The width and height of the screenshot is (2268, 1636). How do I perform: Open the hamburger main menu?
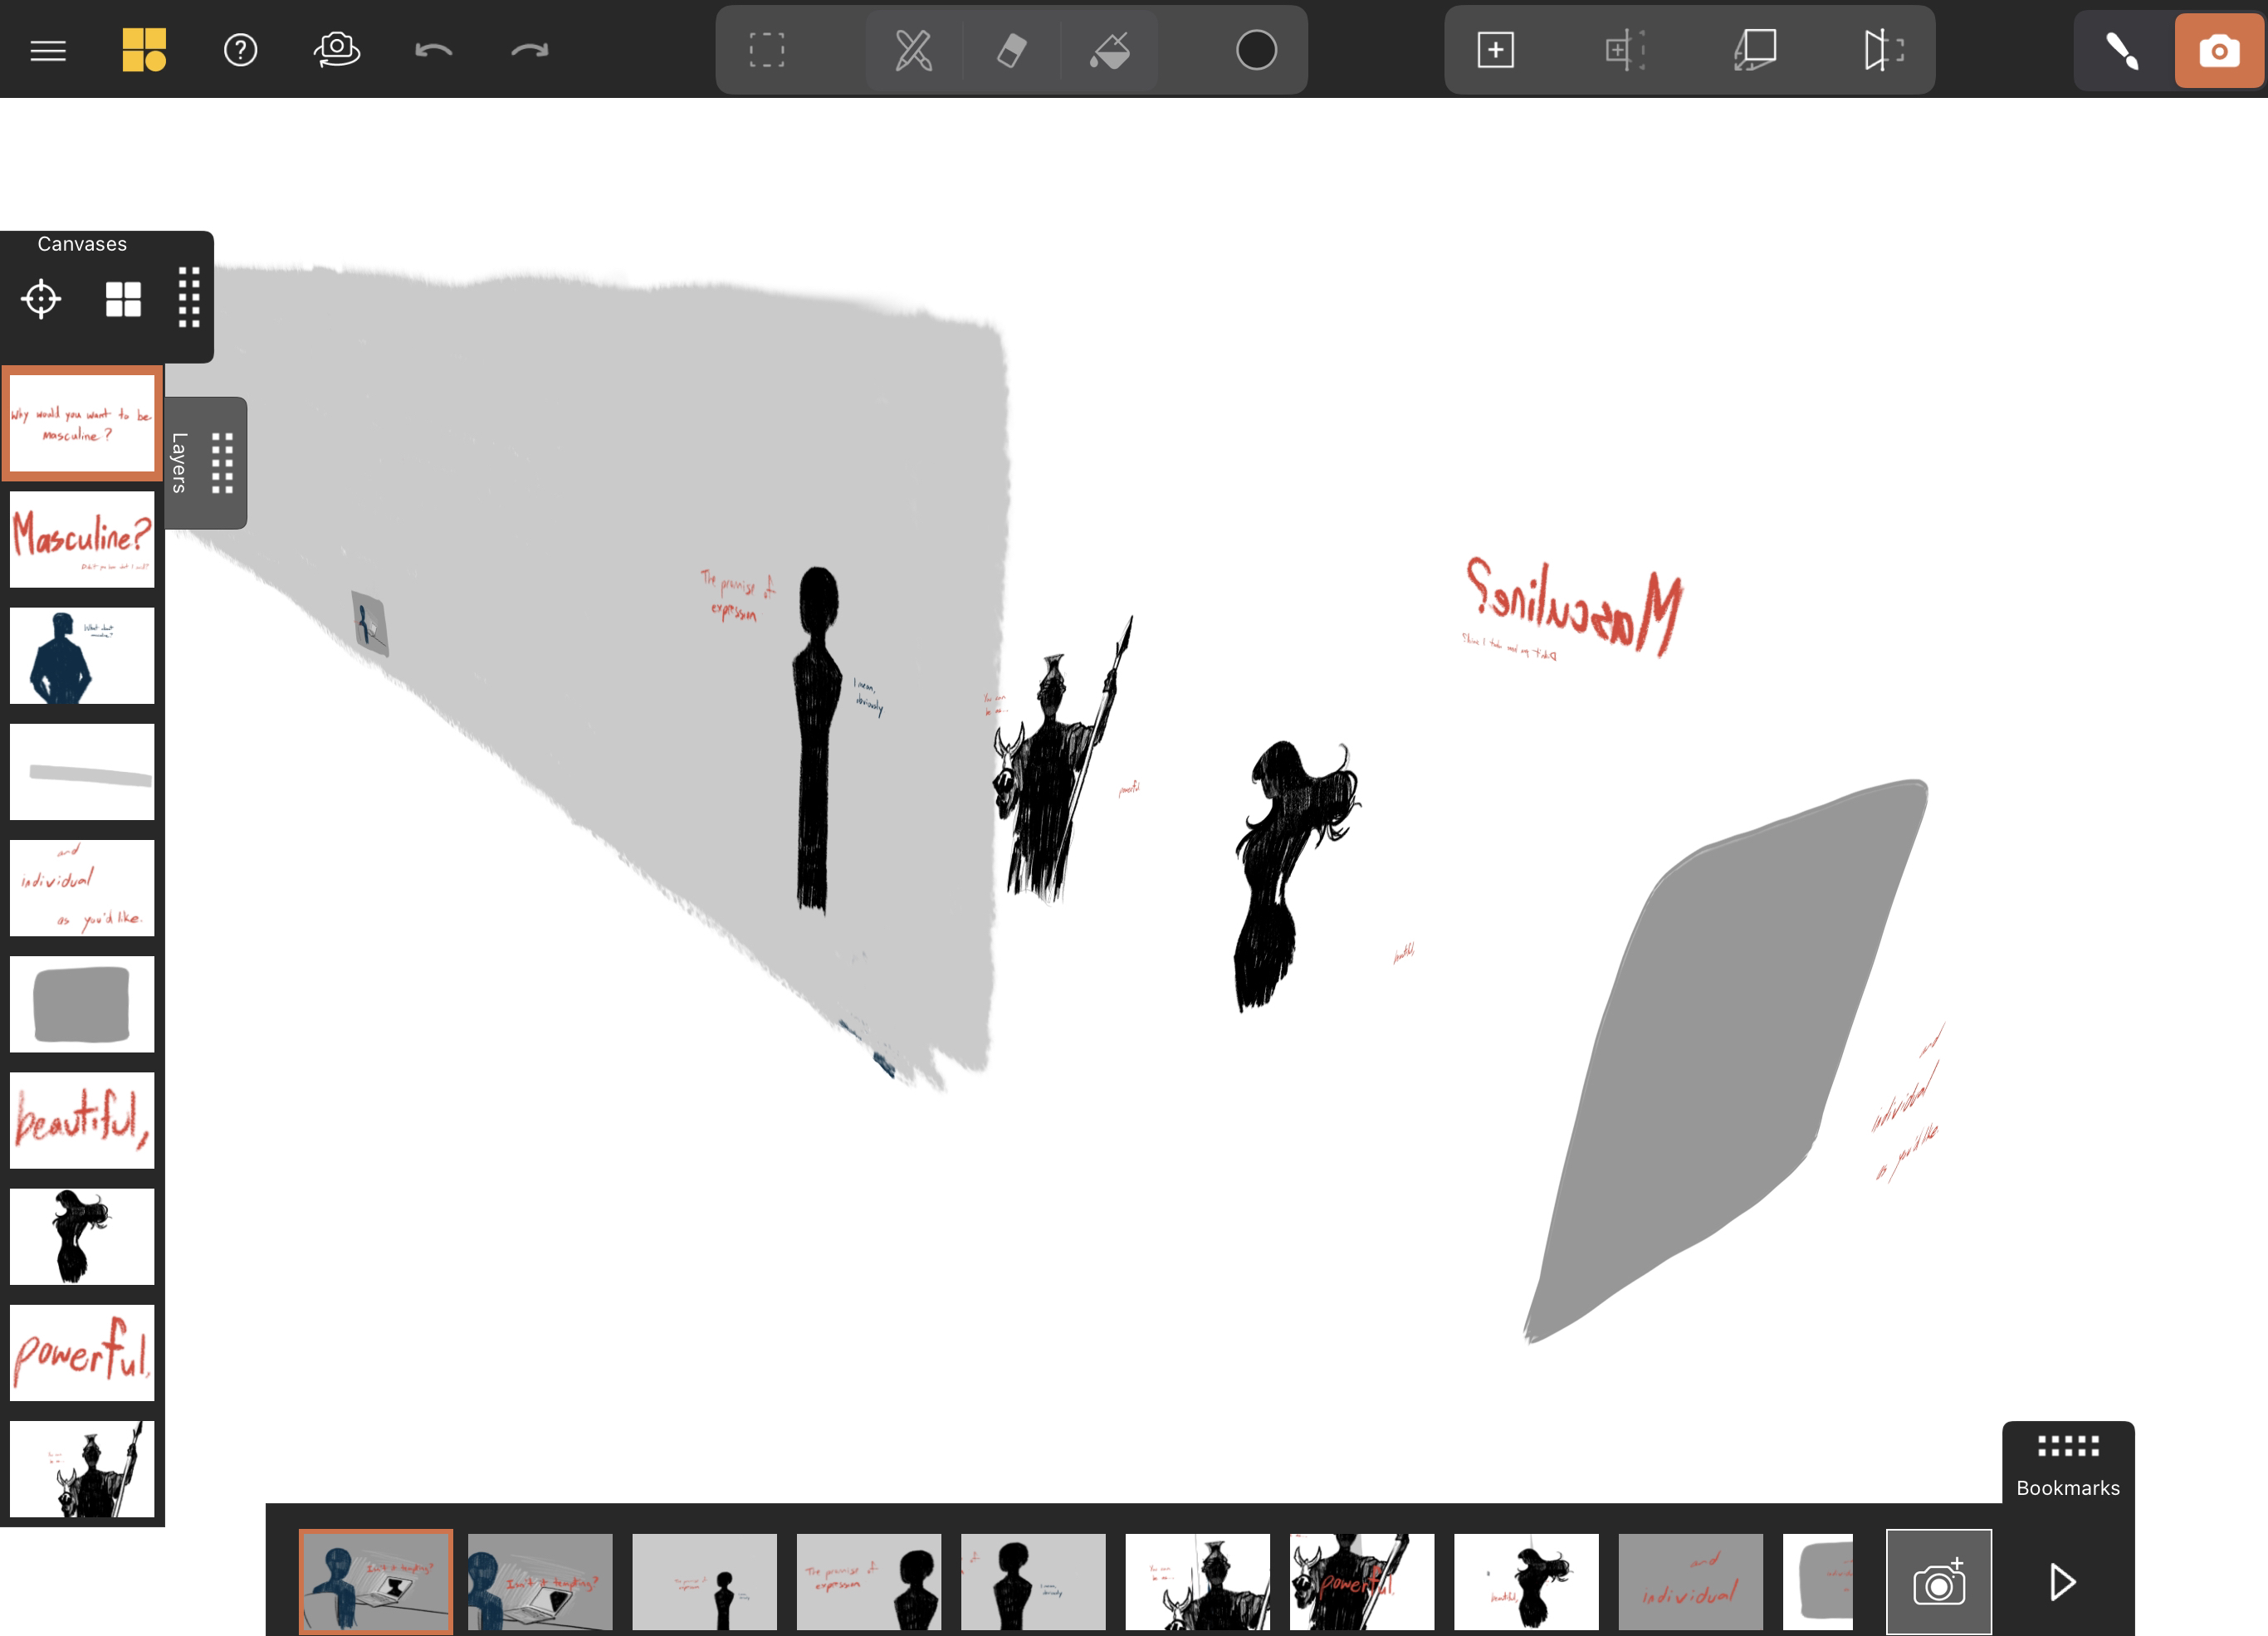(48, 50)
